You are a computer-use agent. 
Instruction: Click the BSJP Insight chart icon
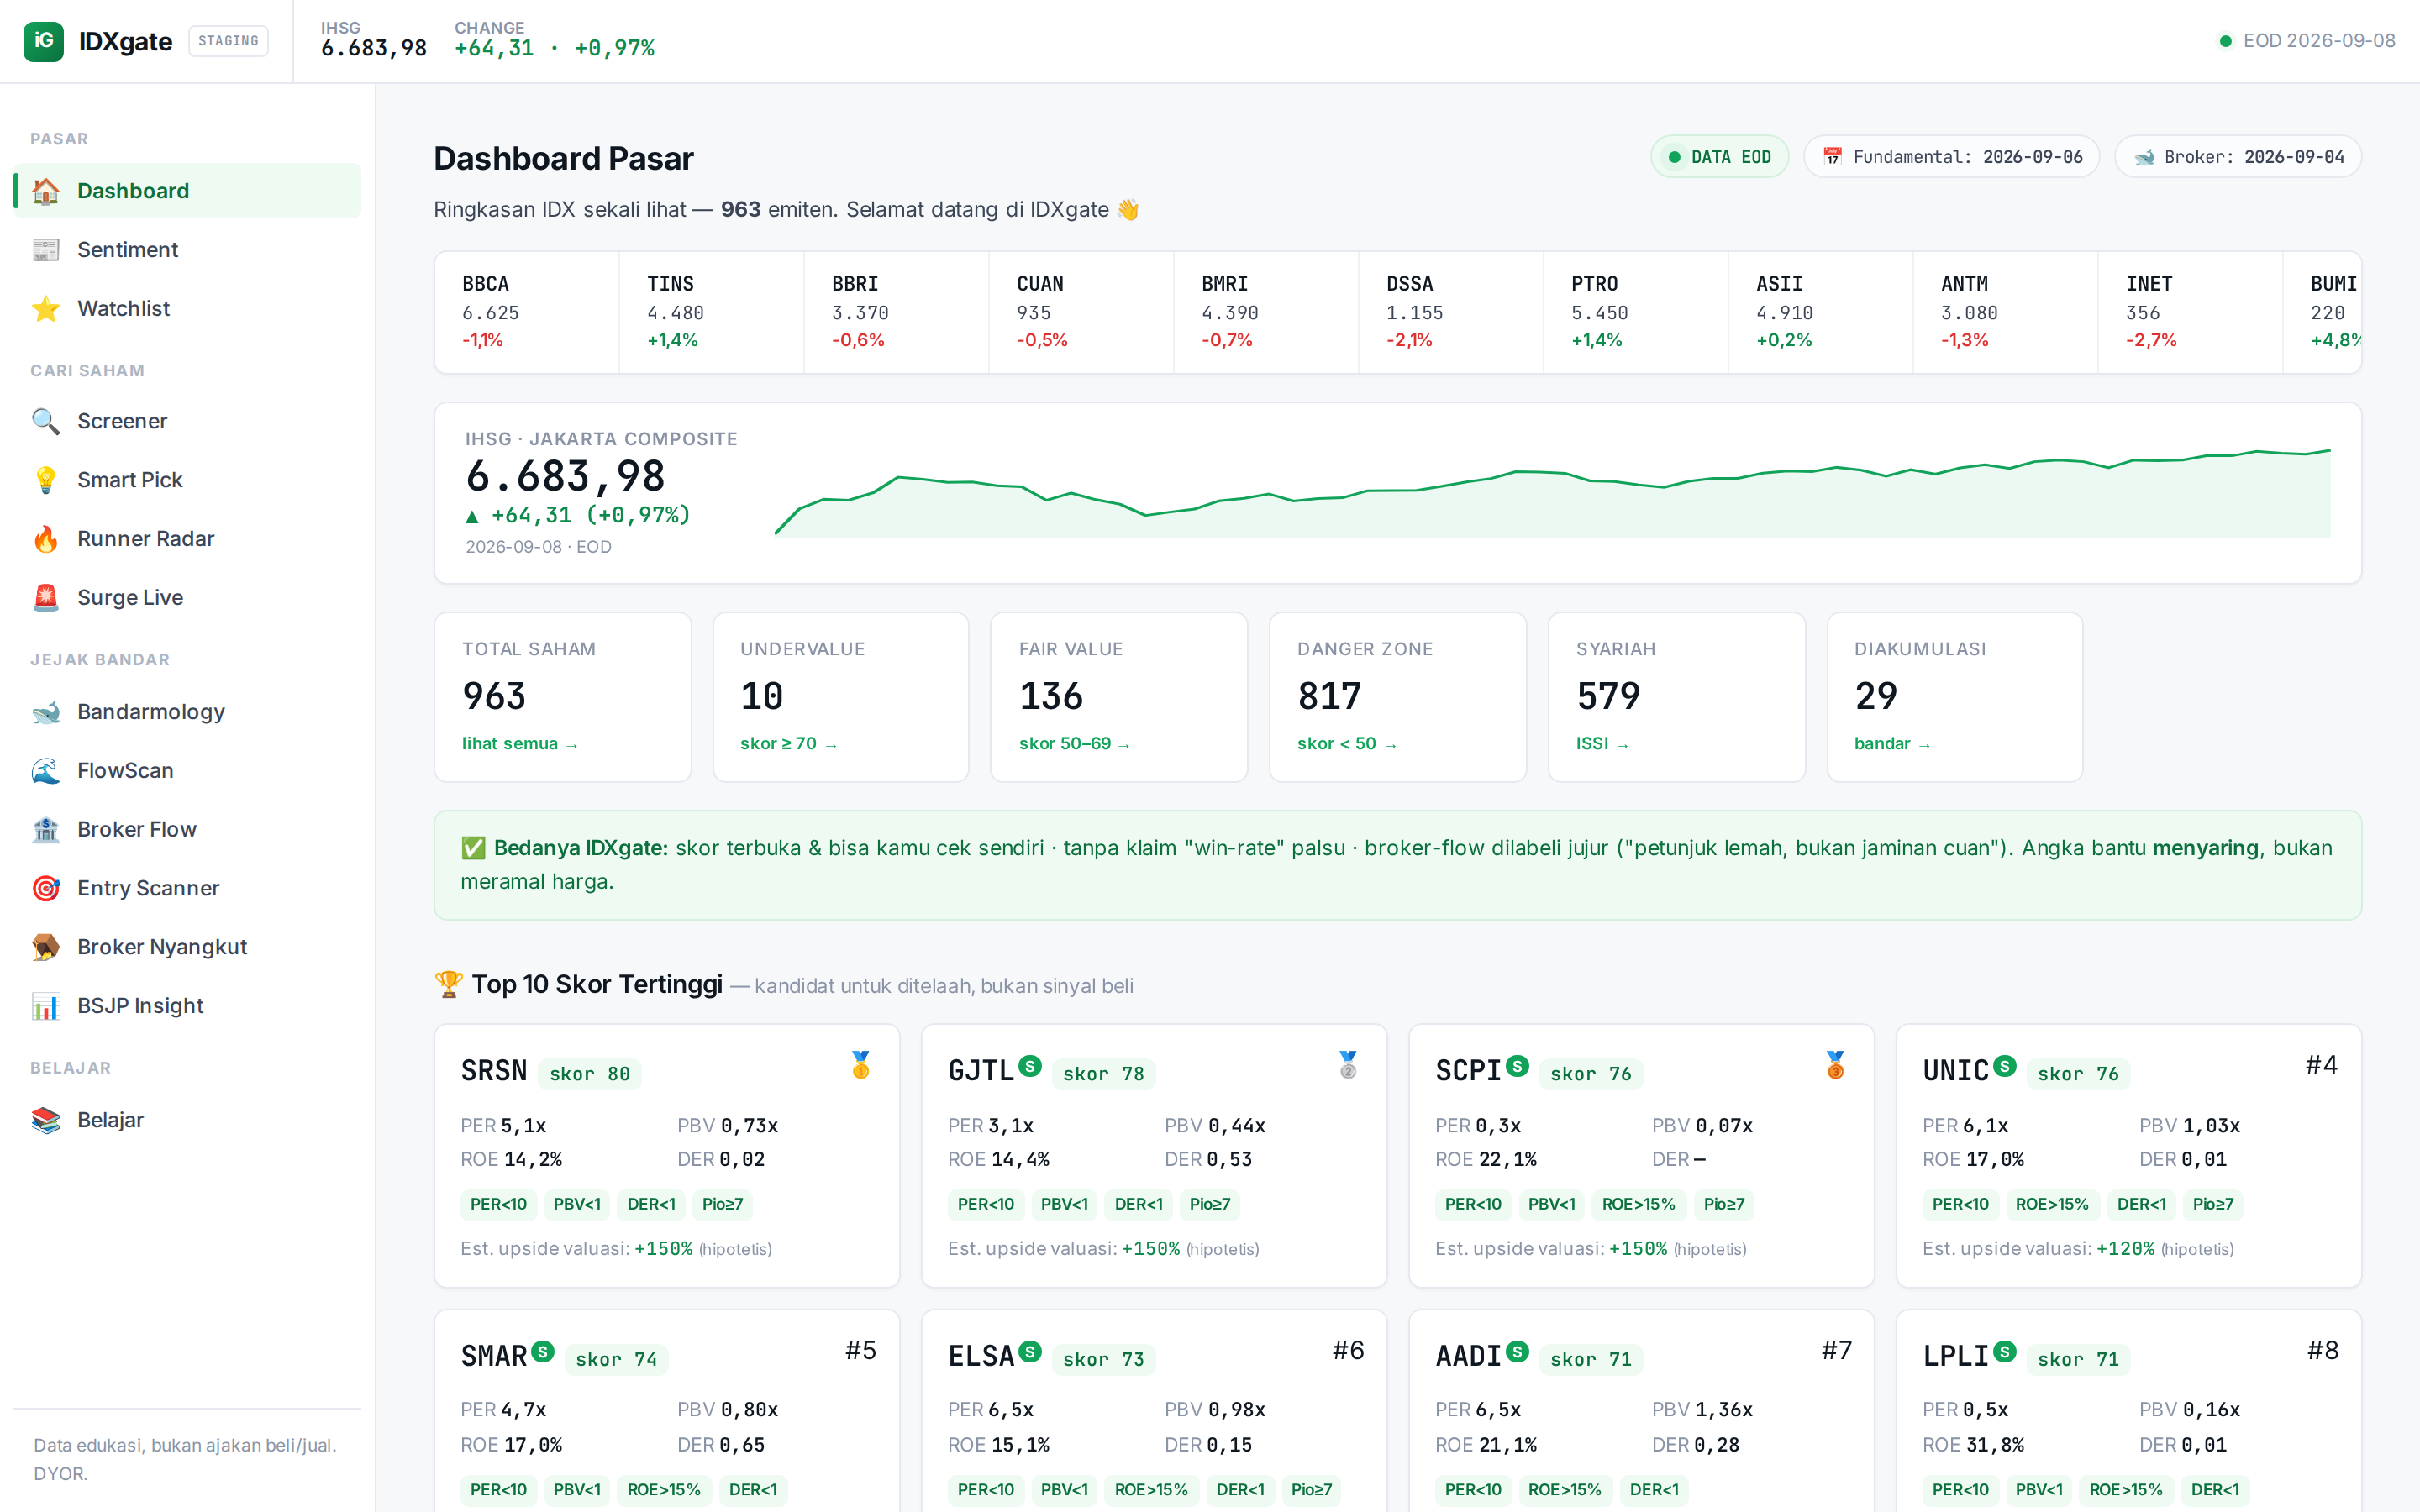click(x=46, y=1006)
